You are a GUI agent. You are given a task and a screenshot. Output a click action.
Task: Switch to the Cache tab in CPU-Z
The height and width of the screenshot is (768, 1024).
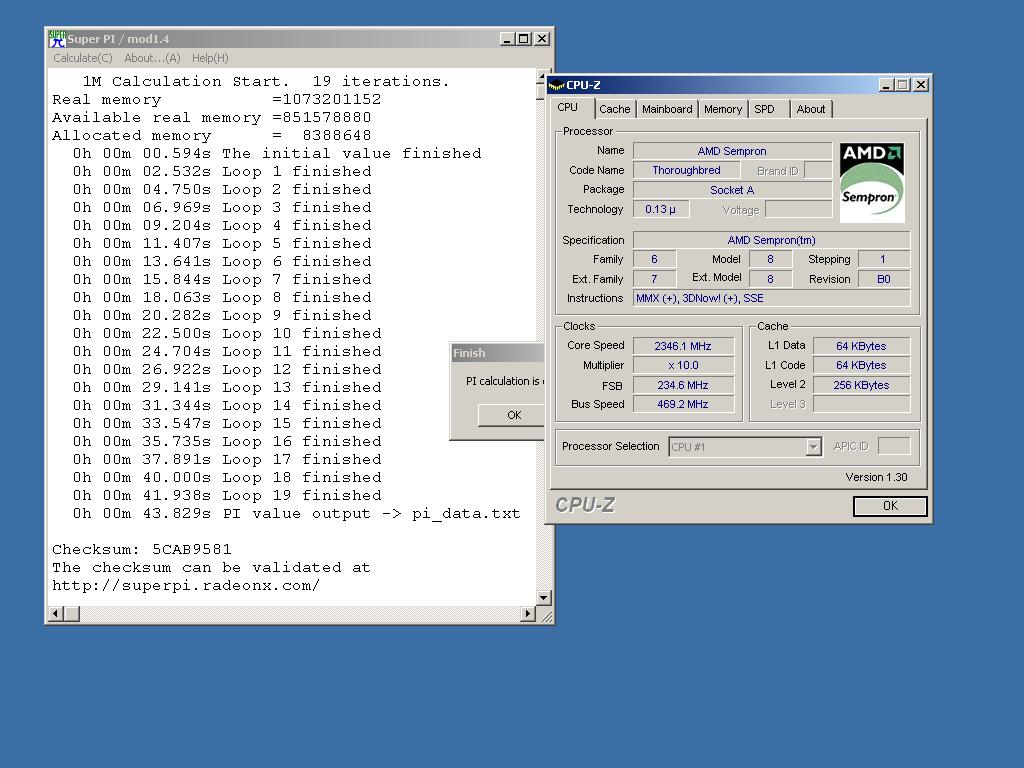615,109
